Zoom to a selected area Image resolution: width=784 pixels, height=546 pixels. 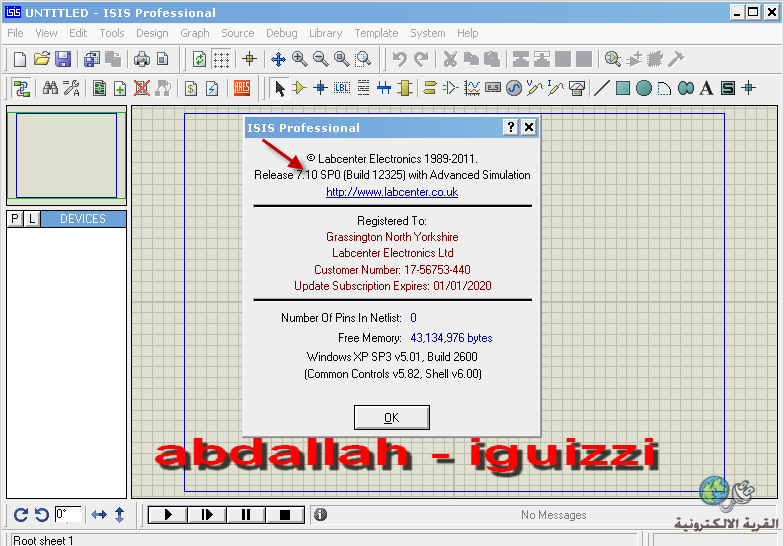(x=363, y=60)
